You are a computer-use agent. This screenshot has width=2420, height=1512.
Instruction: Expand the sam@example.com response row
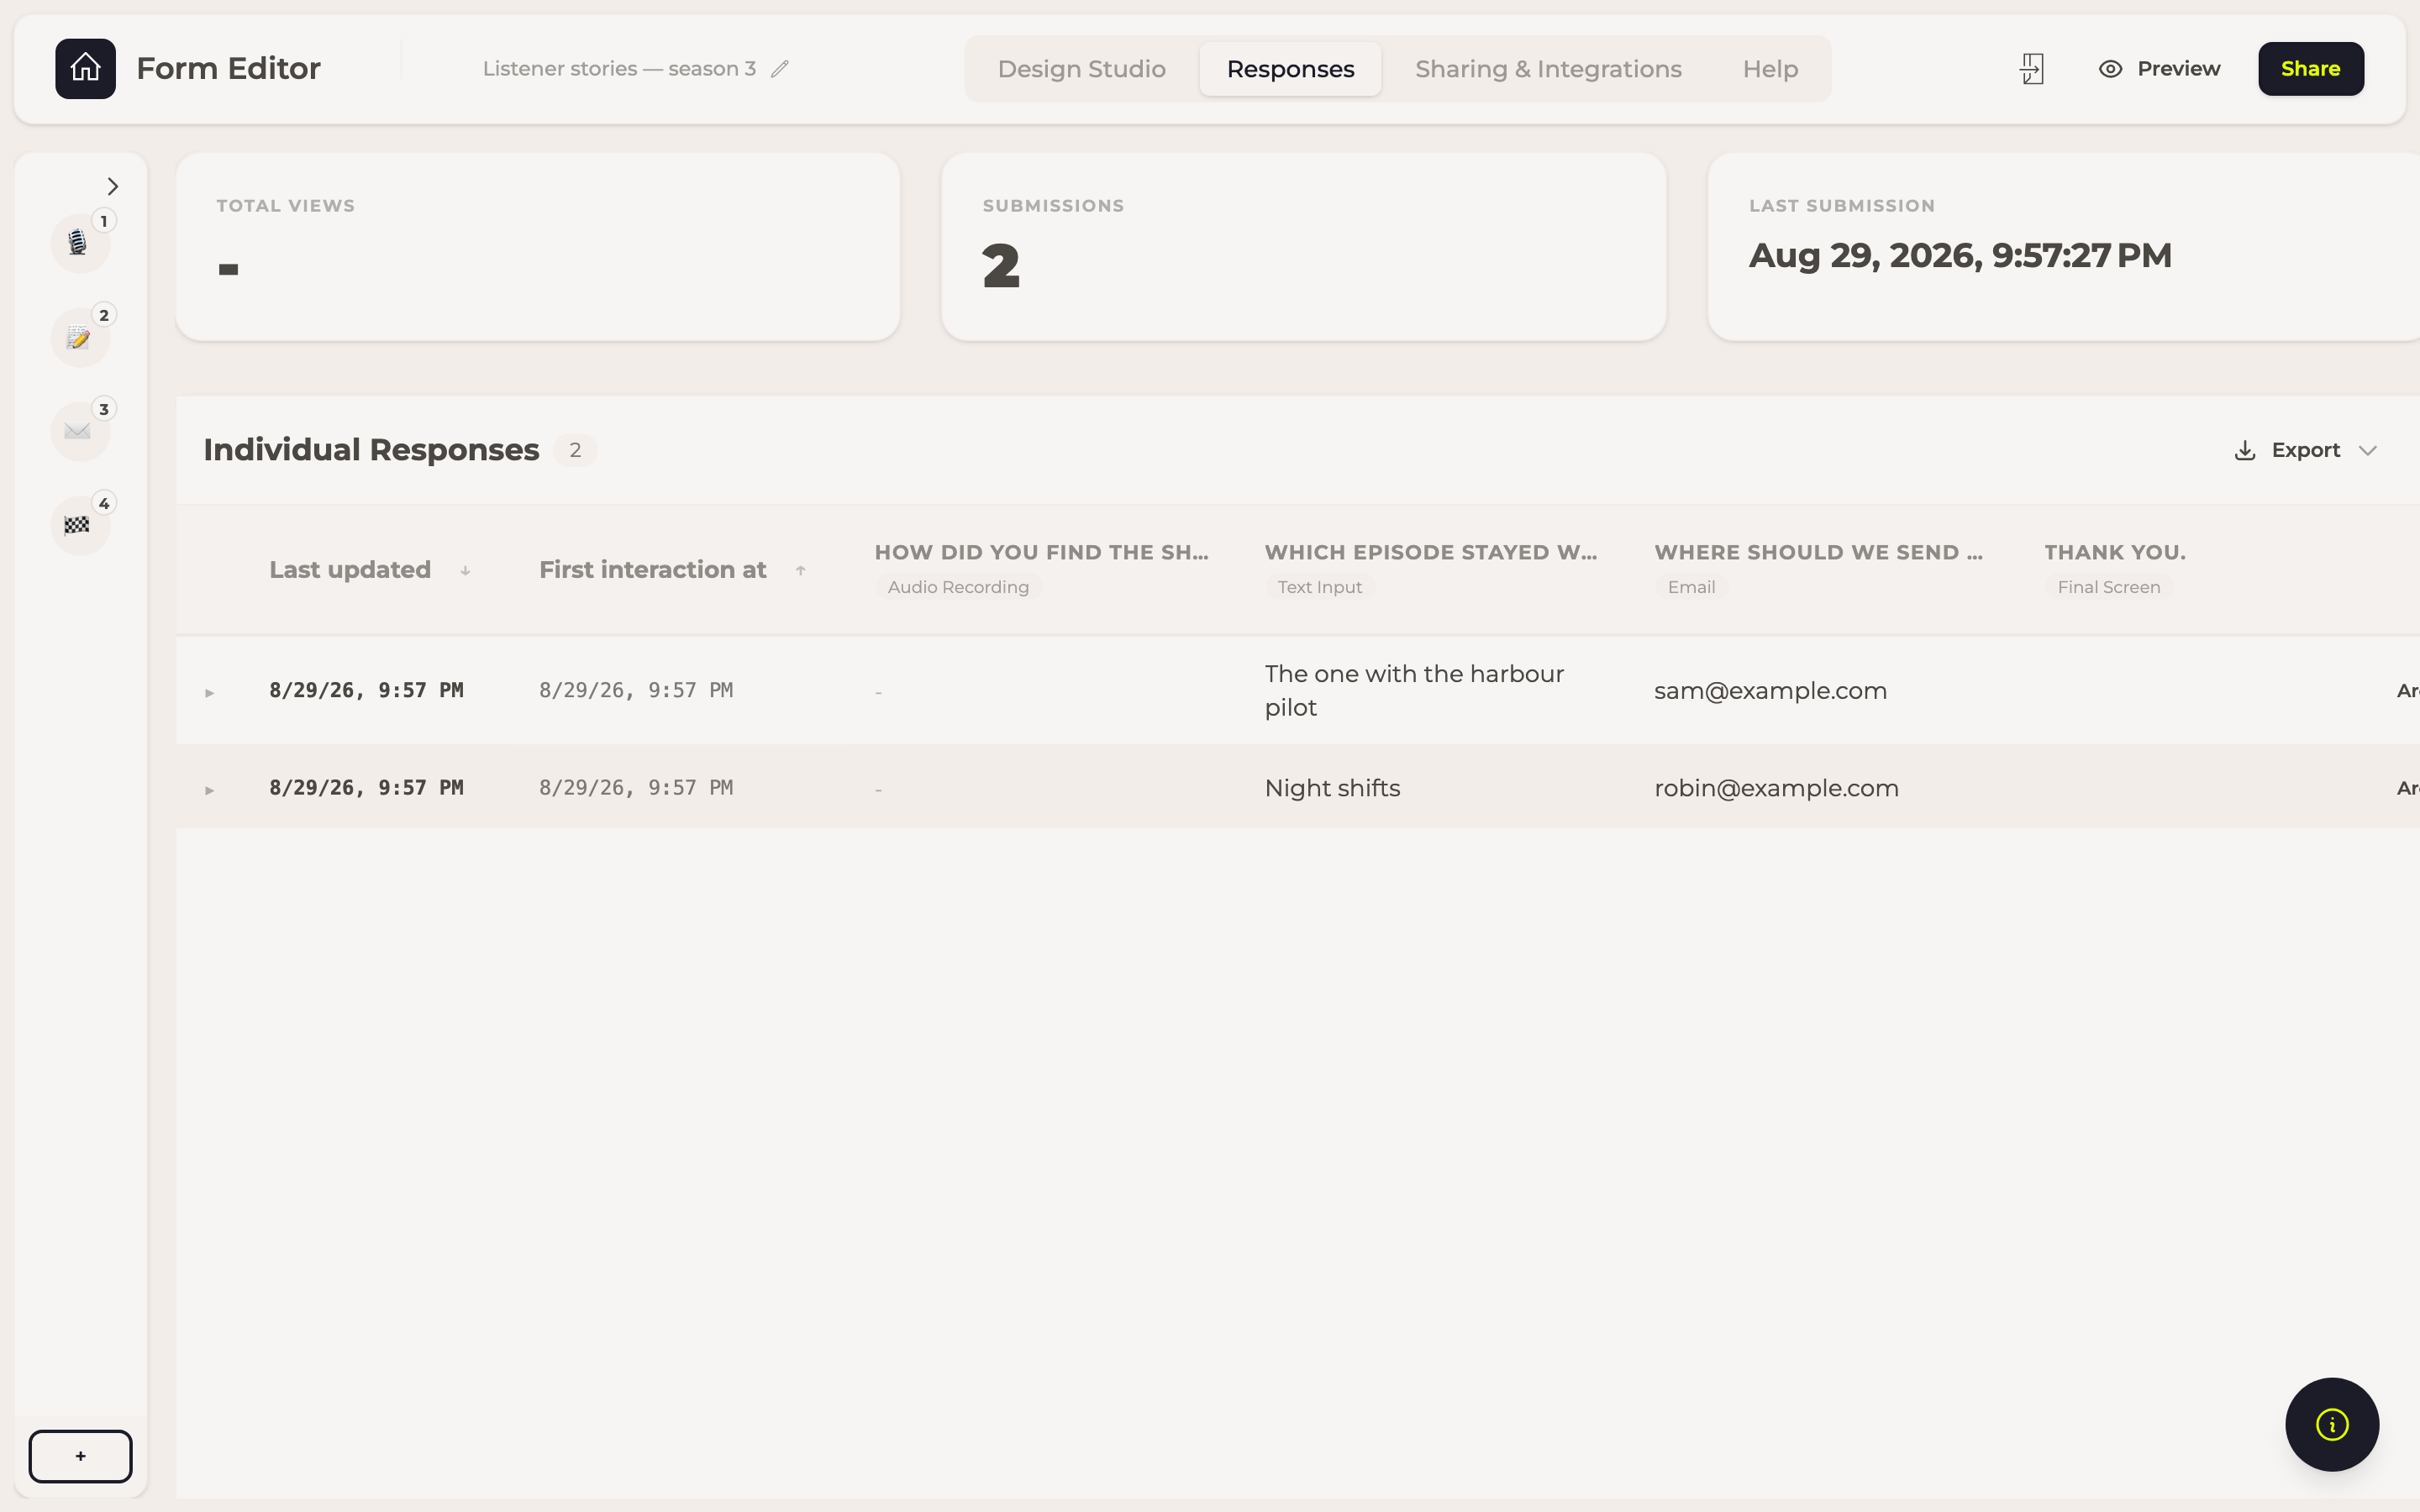point(209,692)
